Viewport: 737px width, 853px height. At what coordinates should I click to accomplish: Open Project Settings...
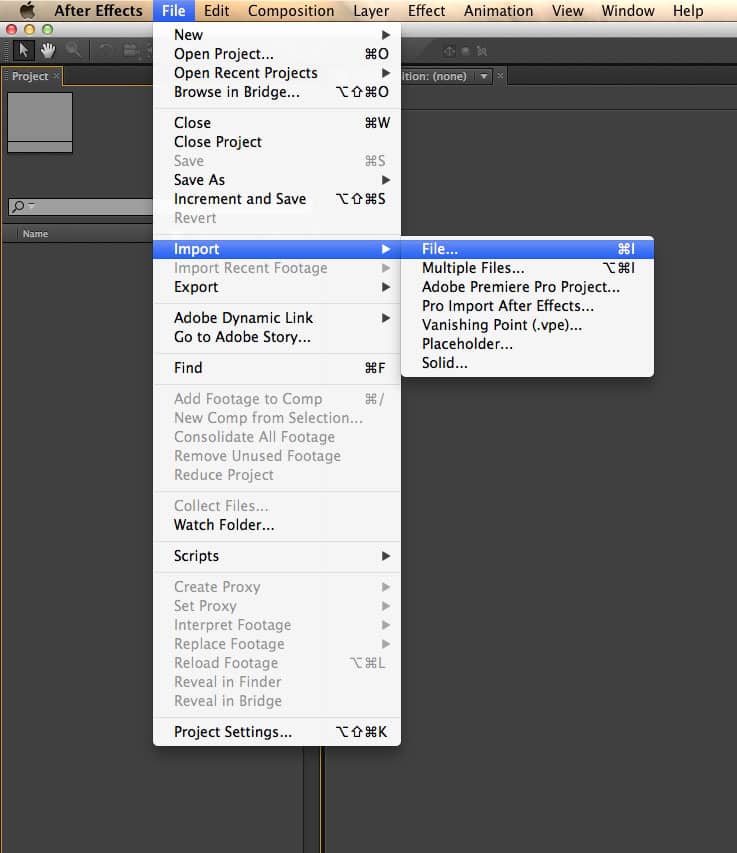click(277, 732)
